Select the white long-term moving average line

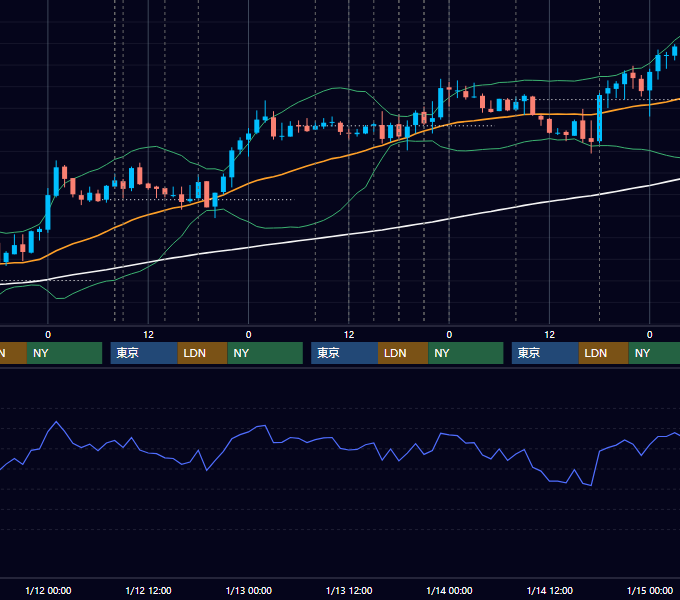click(347, 235)
